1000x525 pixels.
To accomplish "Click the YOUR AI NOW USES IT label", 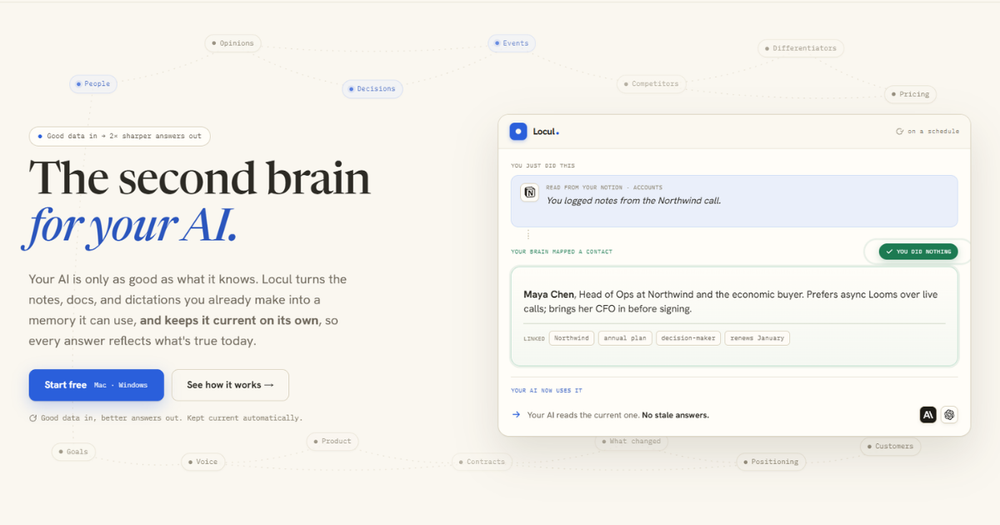I will pyautogui.click(x=547, y=390).
